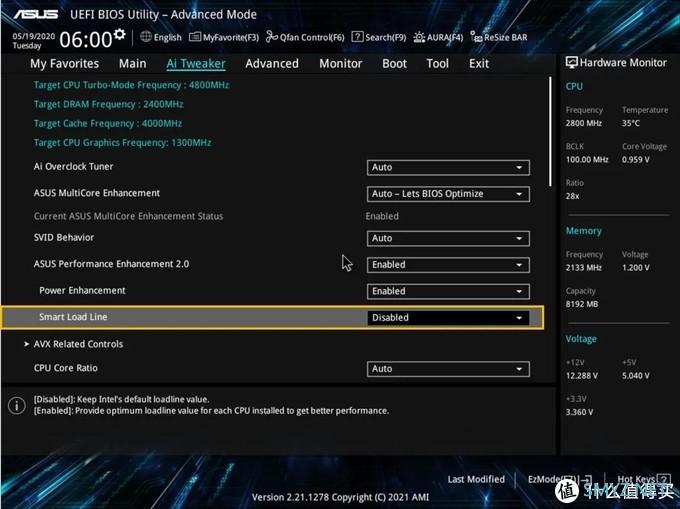Click the 12.288 V voltage reading
The width and height of the screenshot is (680, 509).
582,376
